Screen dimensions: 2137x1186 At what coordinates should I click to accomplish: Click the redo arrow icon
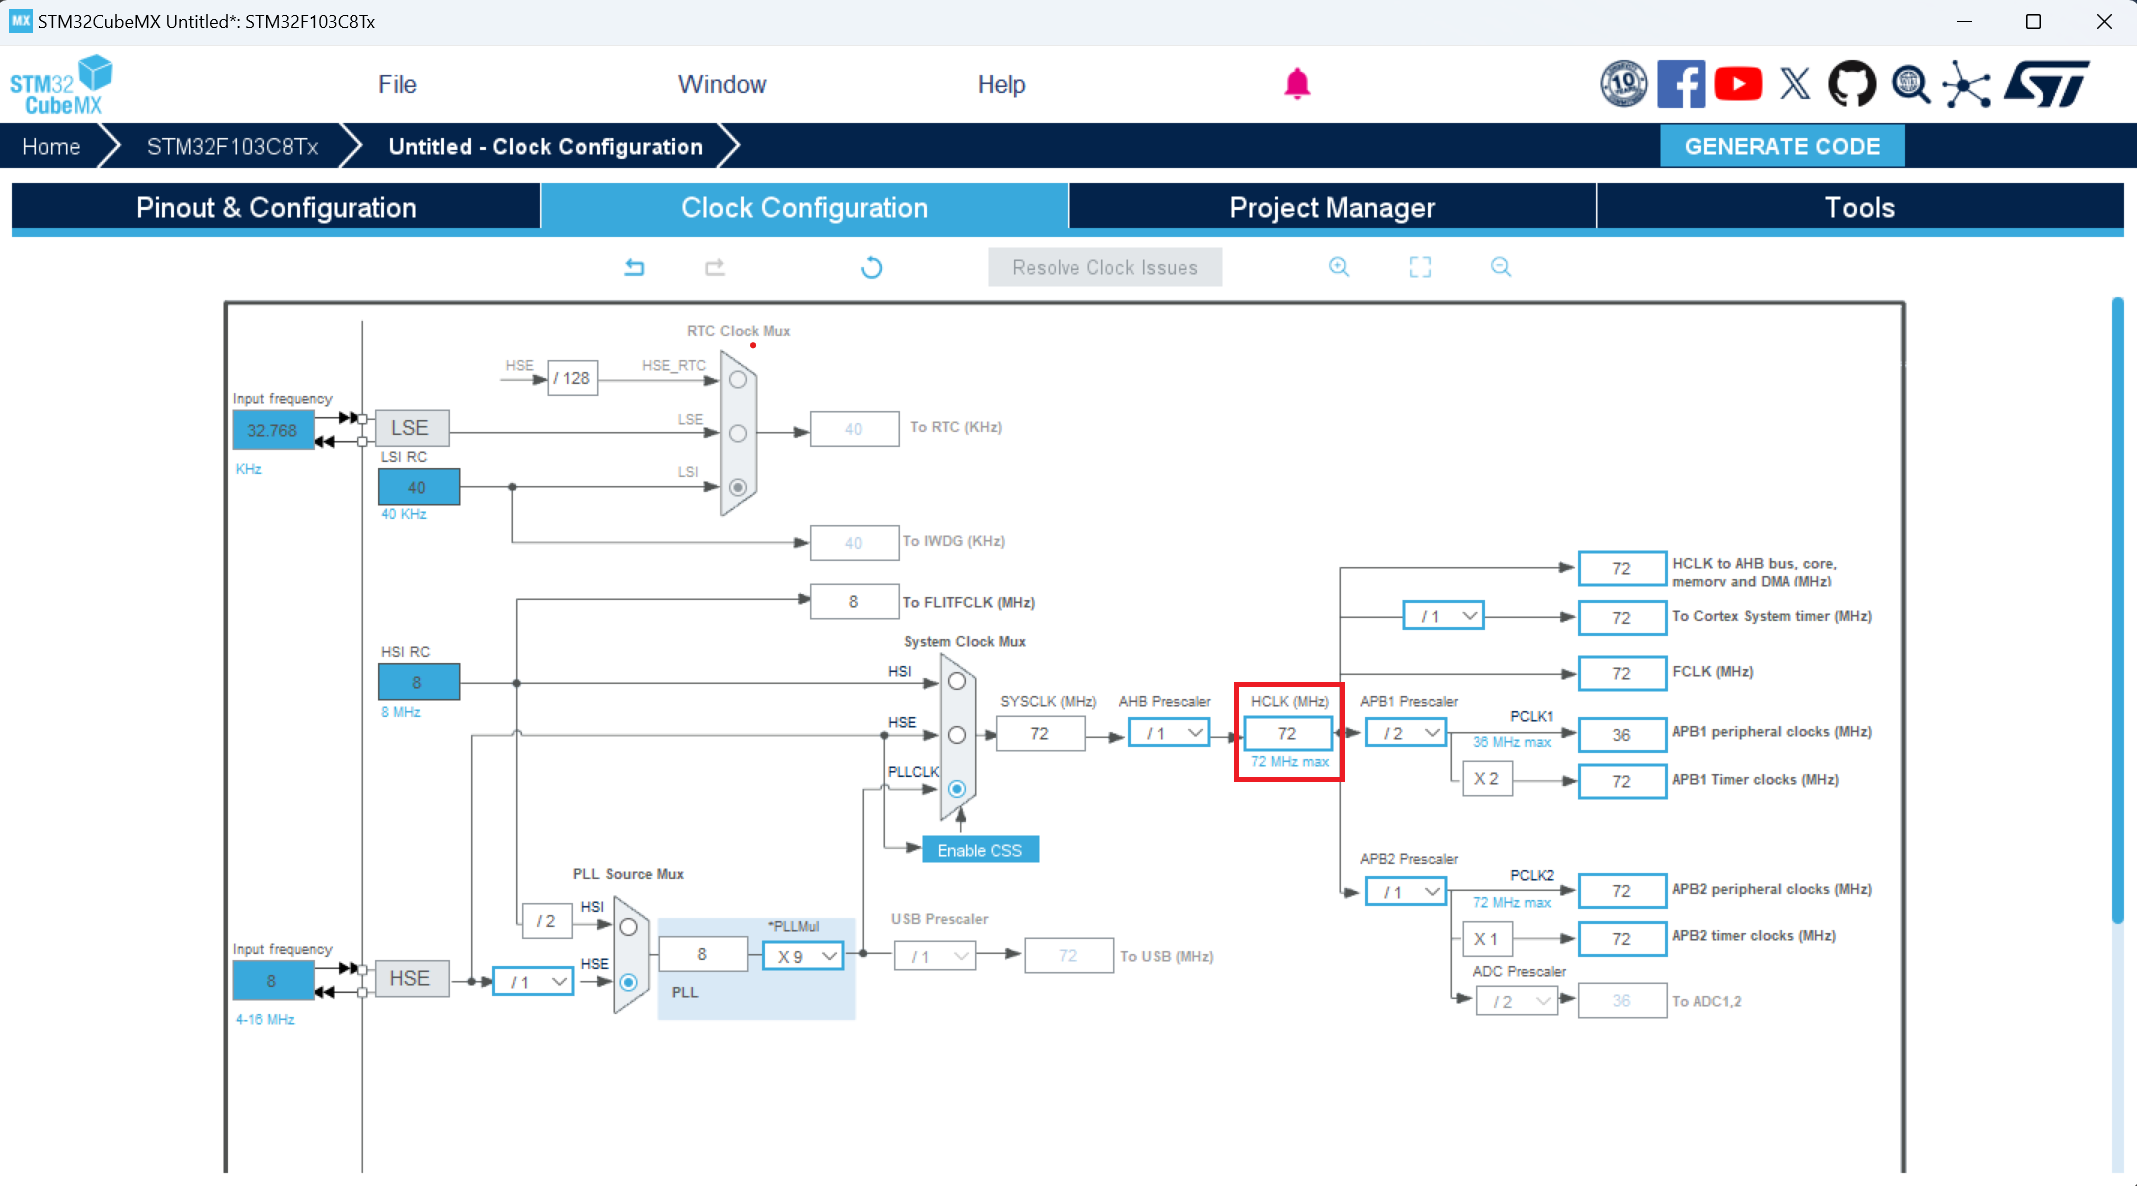[715, 267]
